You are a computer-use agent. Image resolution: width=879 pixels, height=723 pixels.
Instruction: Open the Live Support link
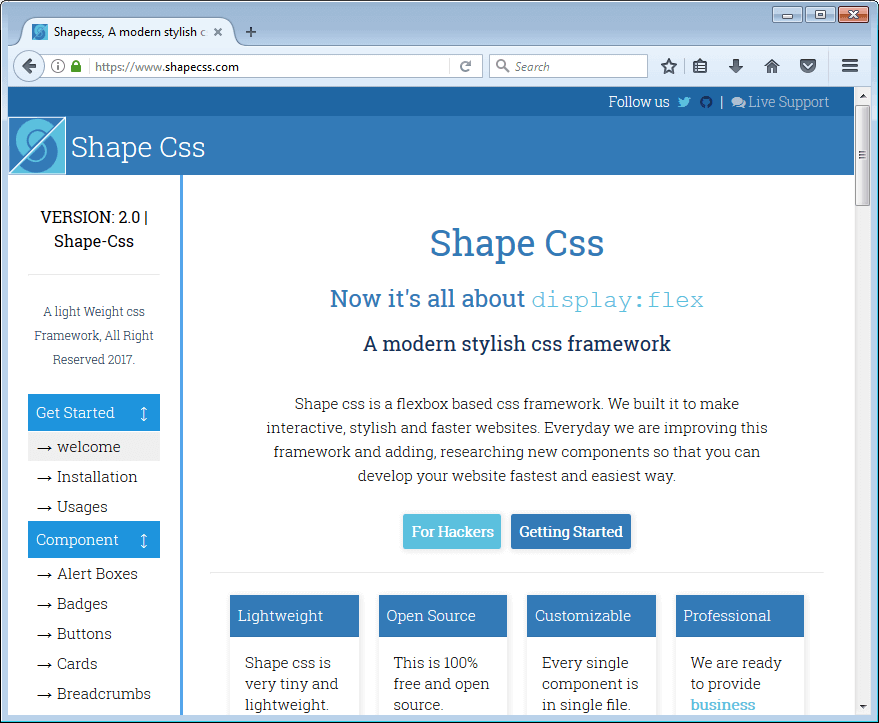pyautogui.click(x=780, y=102)
